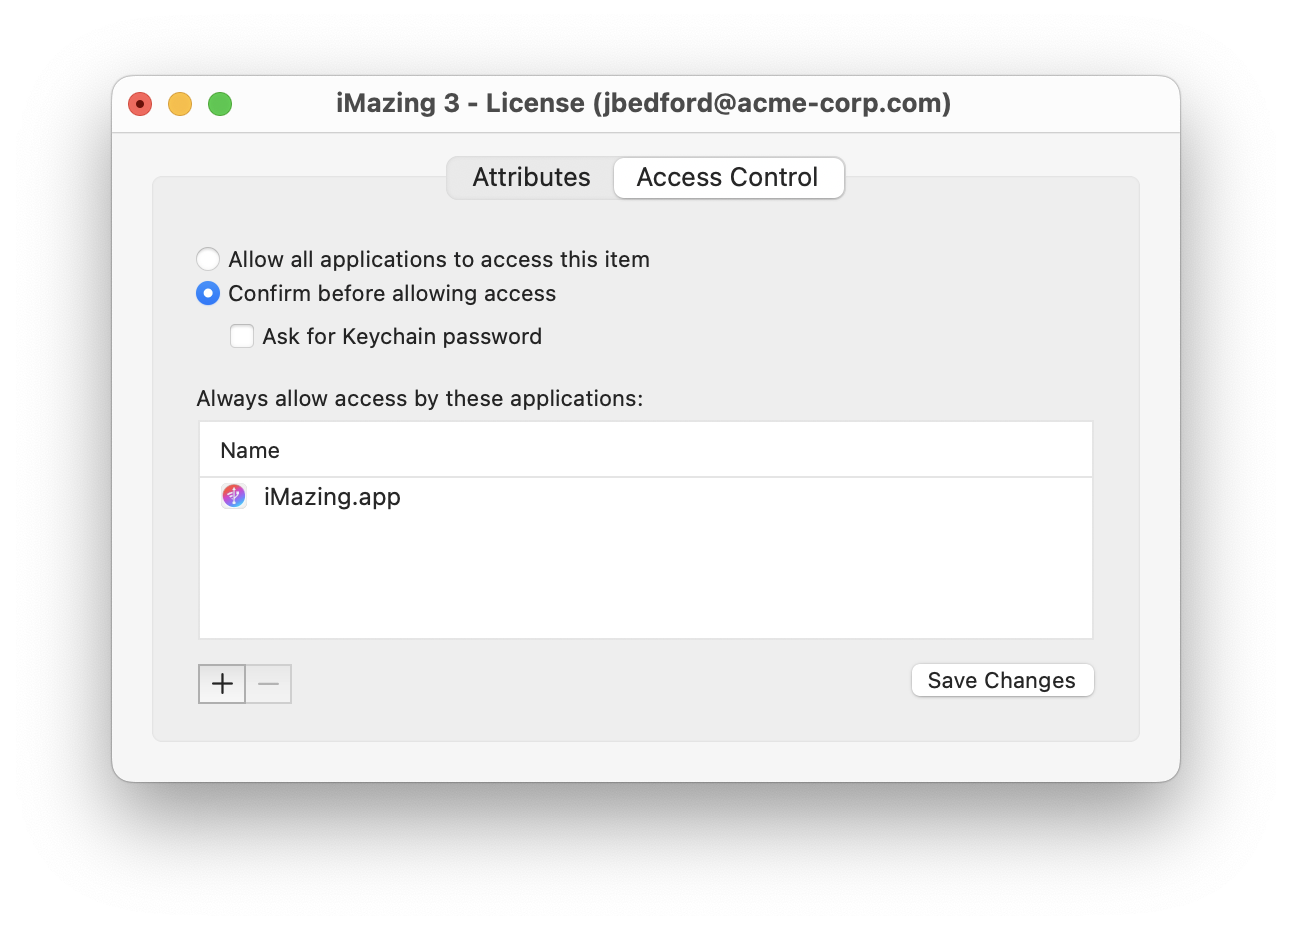
Task: Enable the Ask for Keychain password checkbox
Action: (242, 336)
